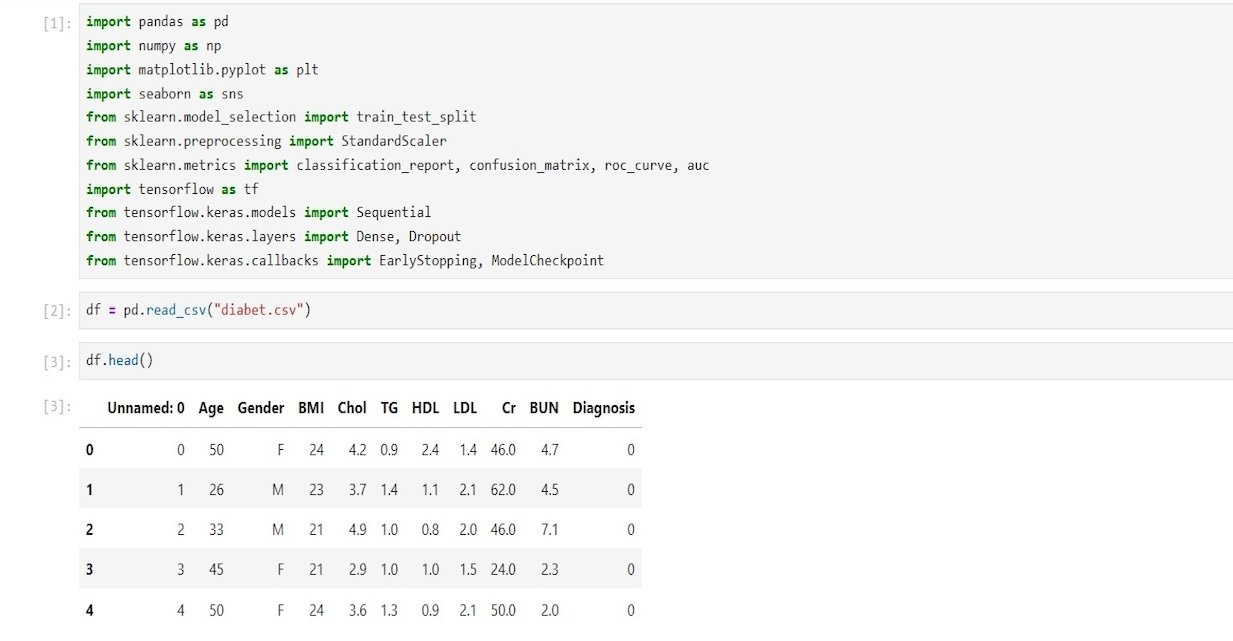Click the "Unnamed: 0" column header
Screen dimensions: 1233x641
click(x=146, y=408)
